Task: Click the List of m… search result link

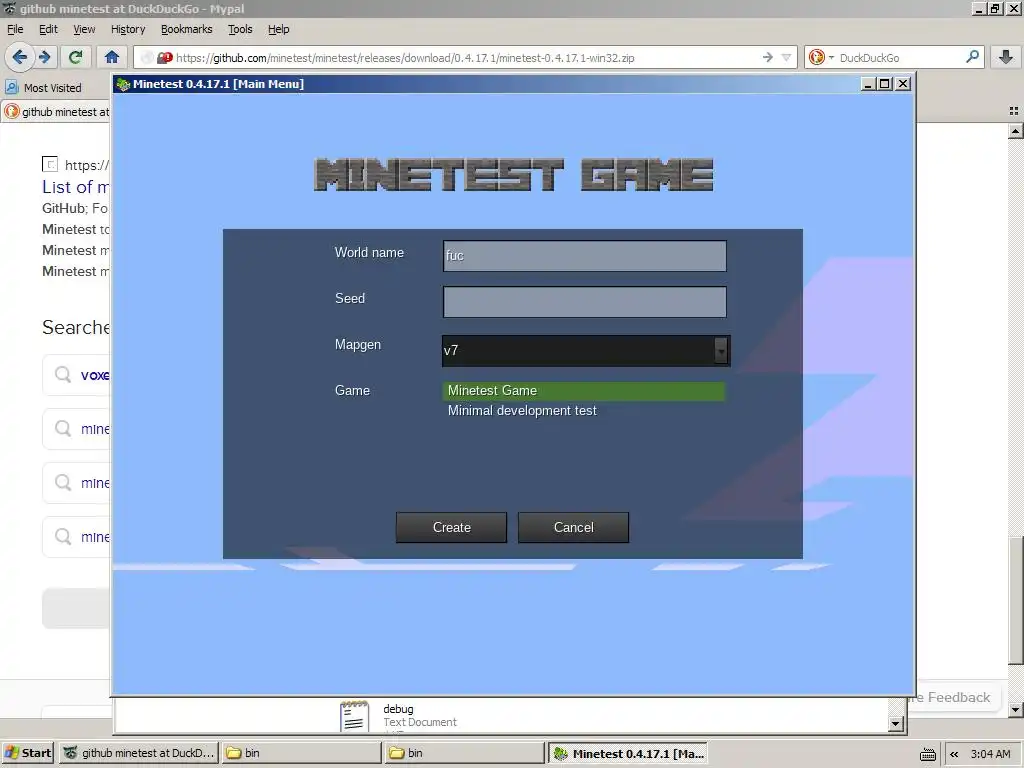Action: pos(76,187)
